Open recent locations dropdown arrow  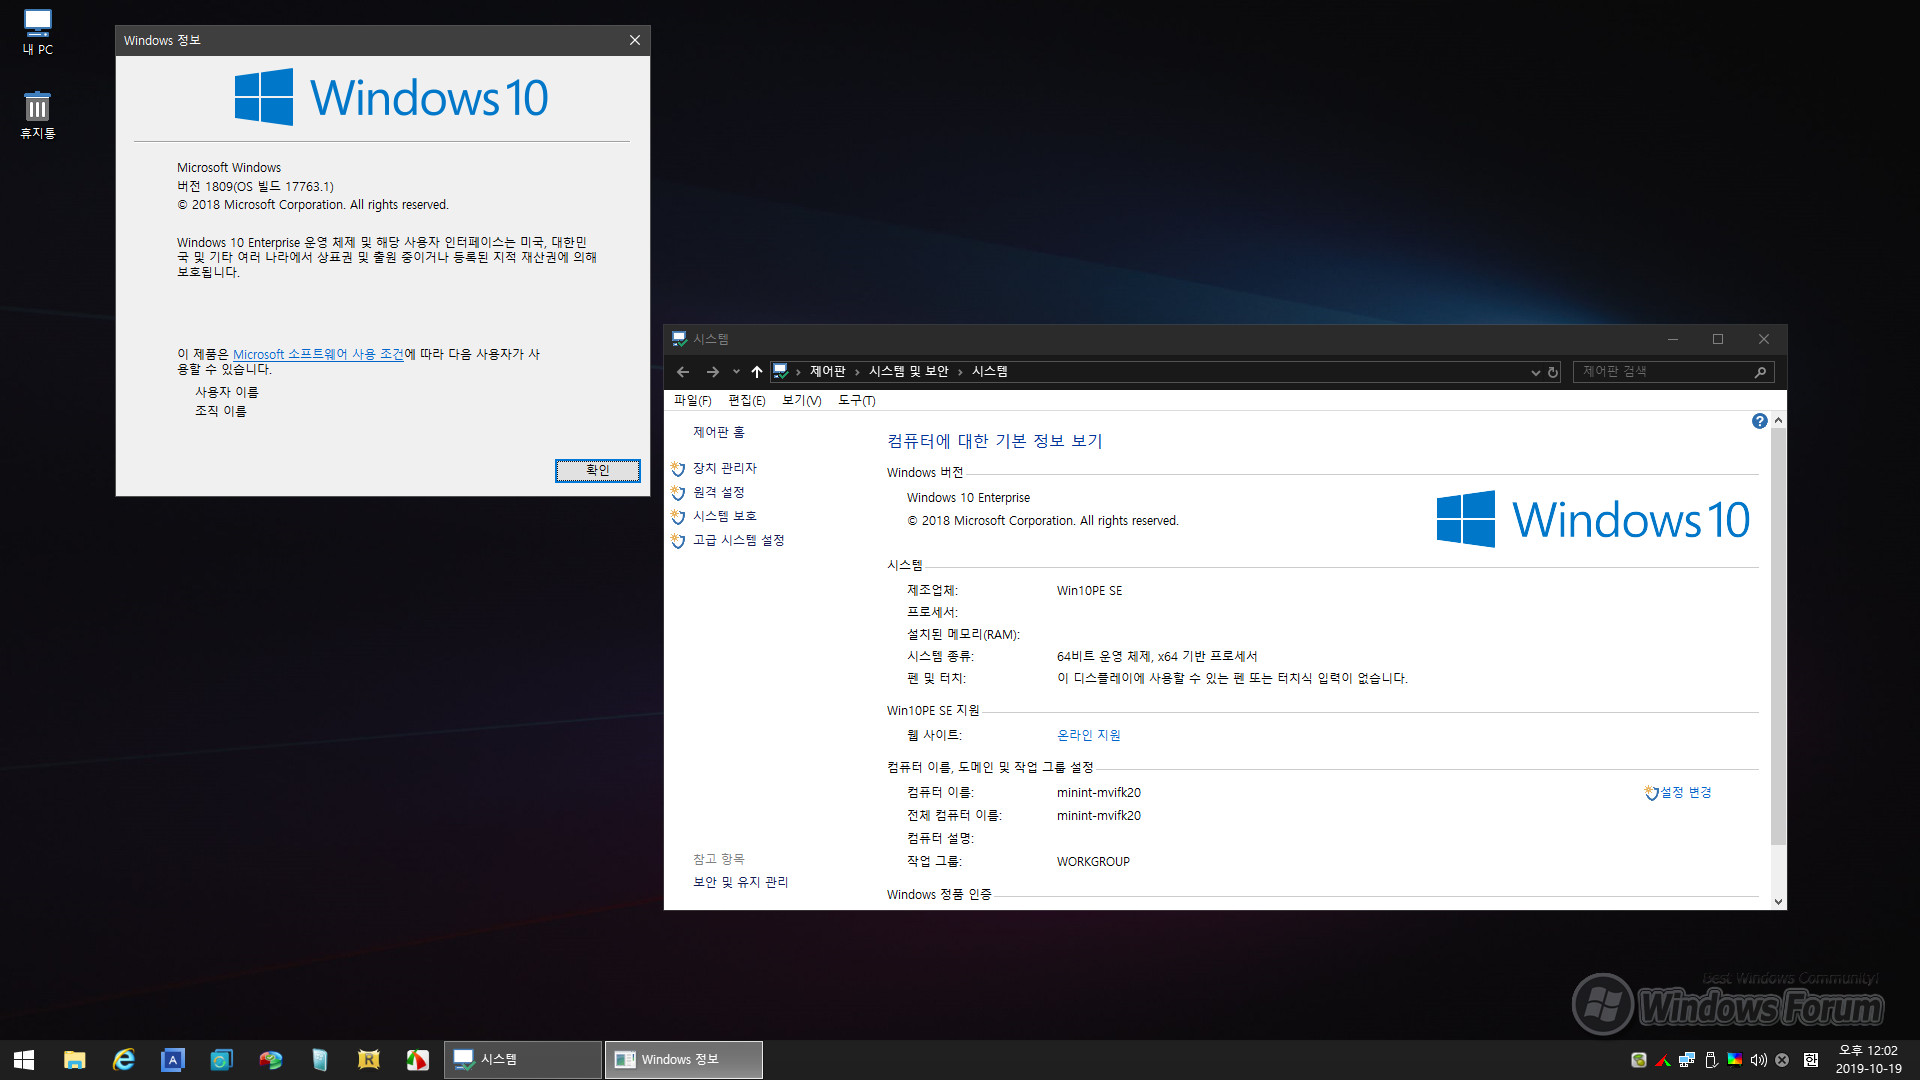coord(736,372)
